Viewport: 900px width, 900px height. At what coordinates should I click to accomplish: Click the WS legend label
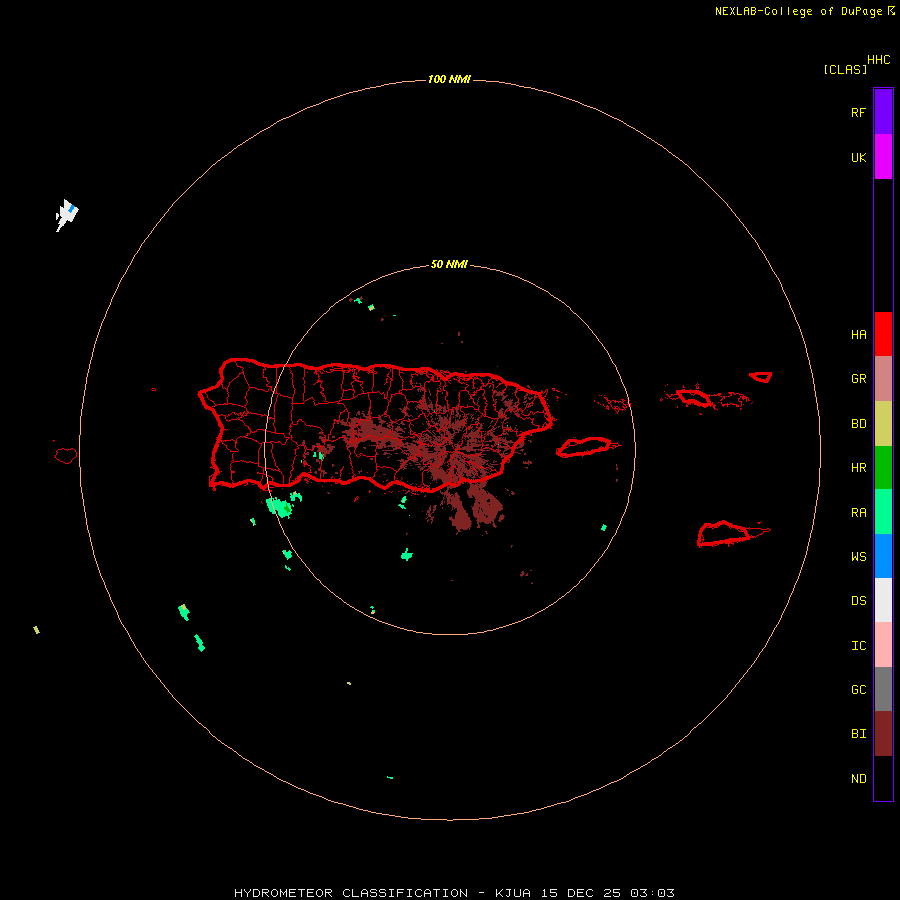(x=858, y=556)
